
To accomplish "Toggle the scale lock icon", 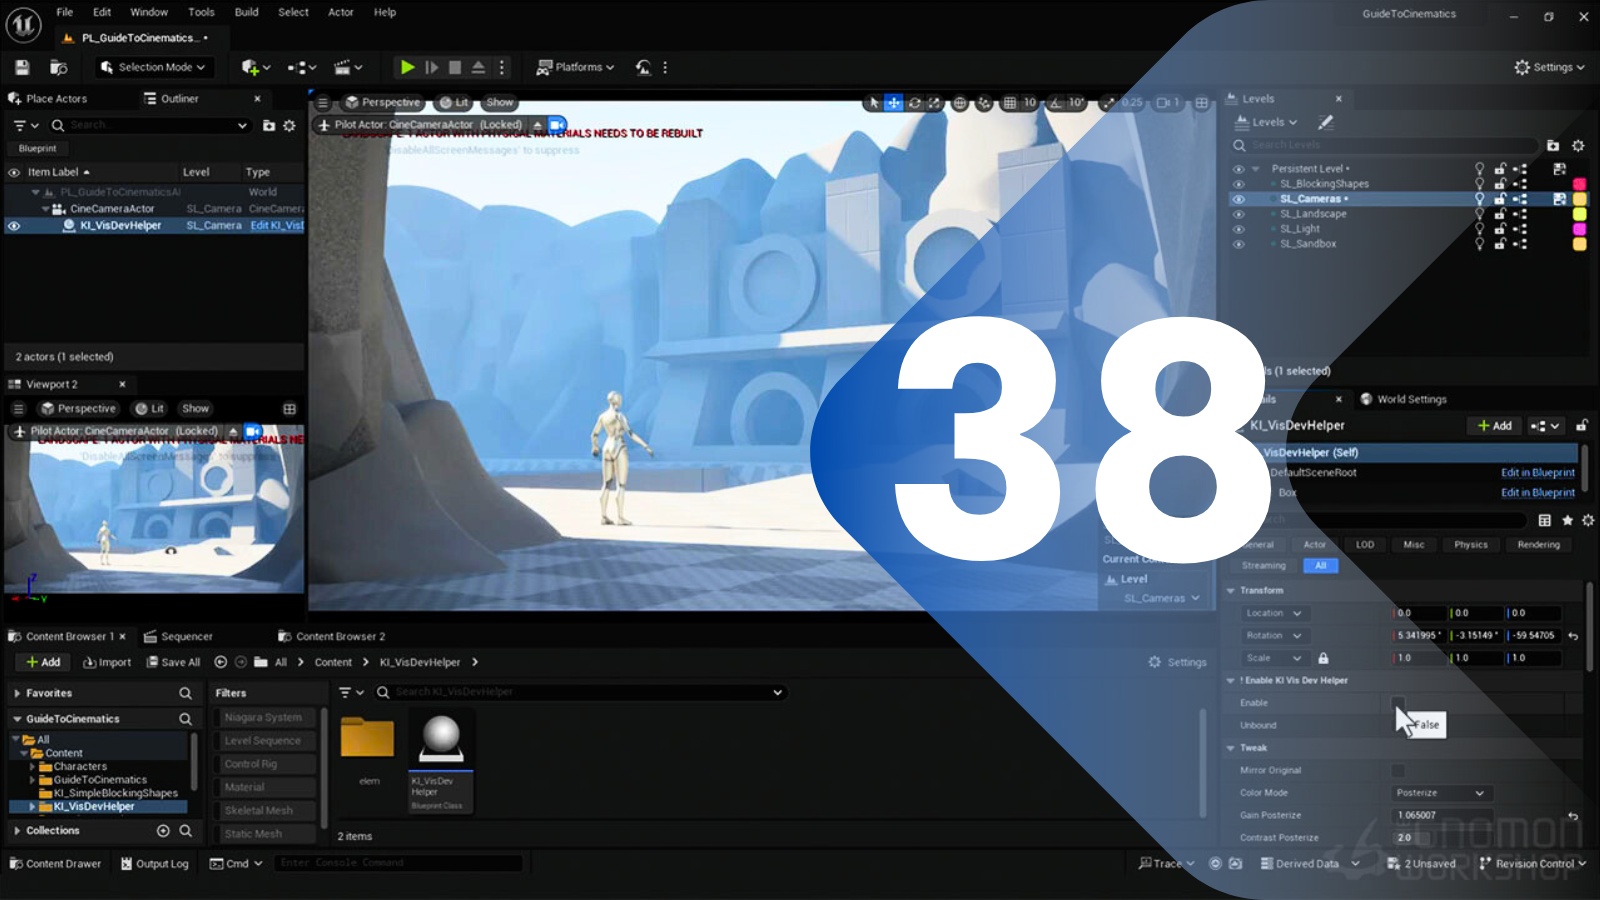I will coord(1323,658).
